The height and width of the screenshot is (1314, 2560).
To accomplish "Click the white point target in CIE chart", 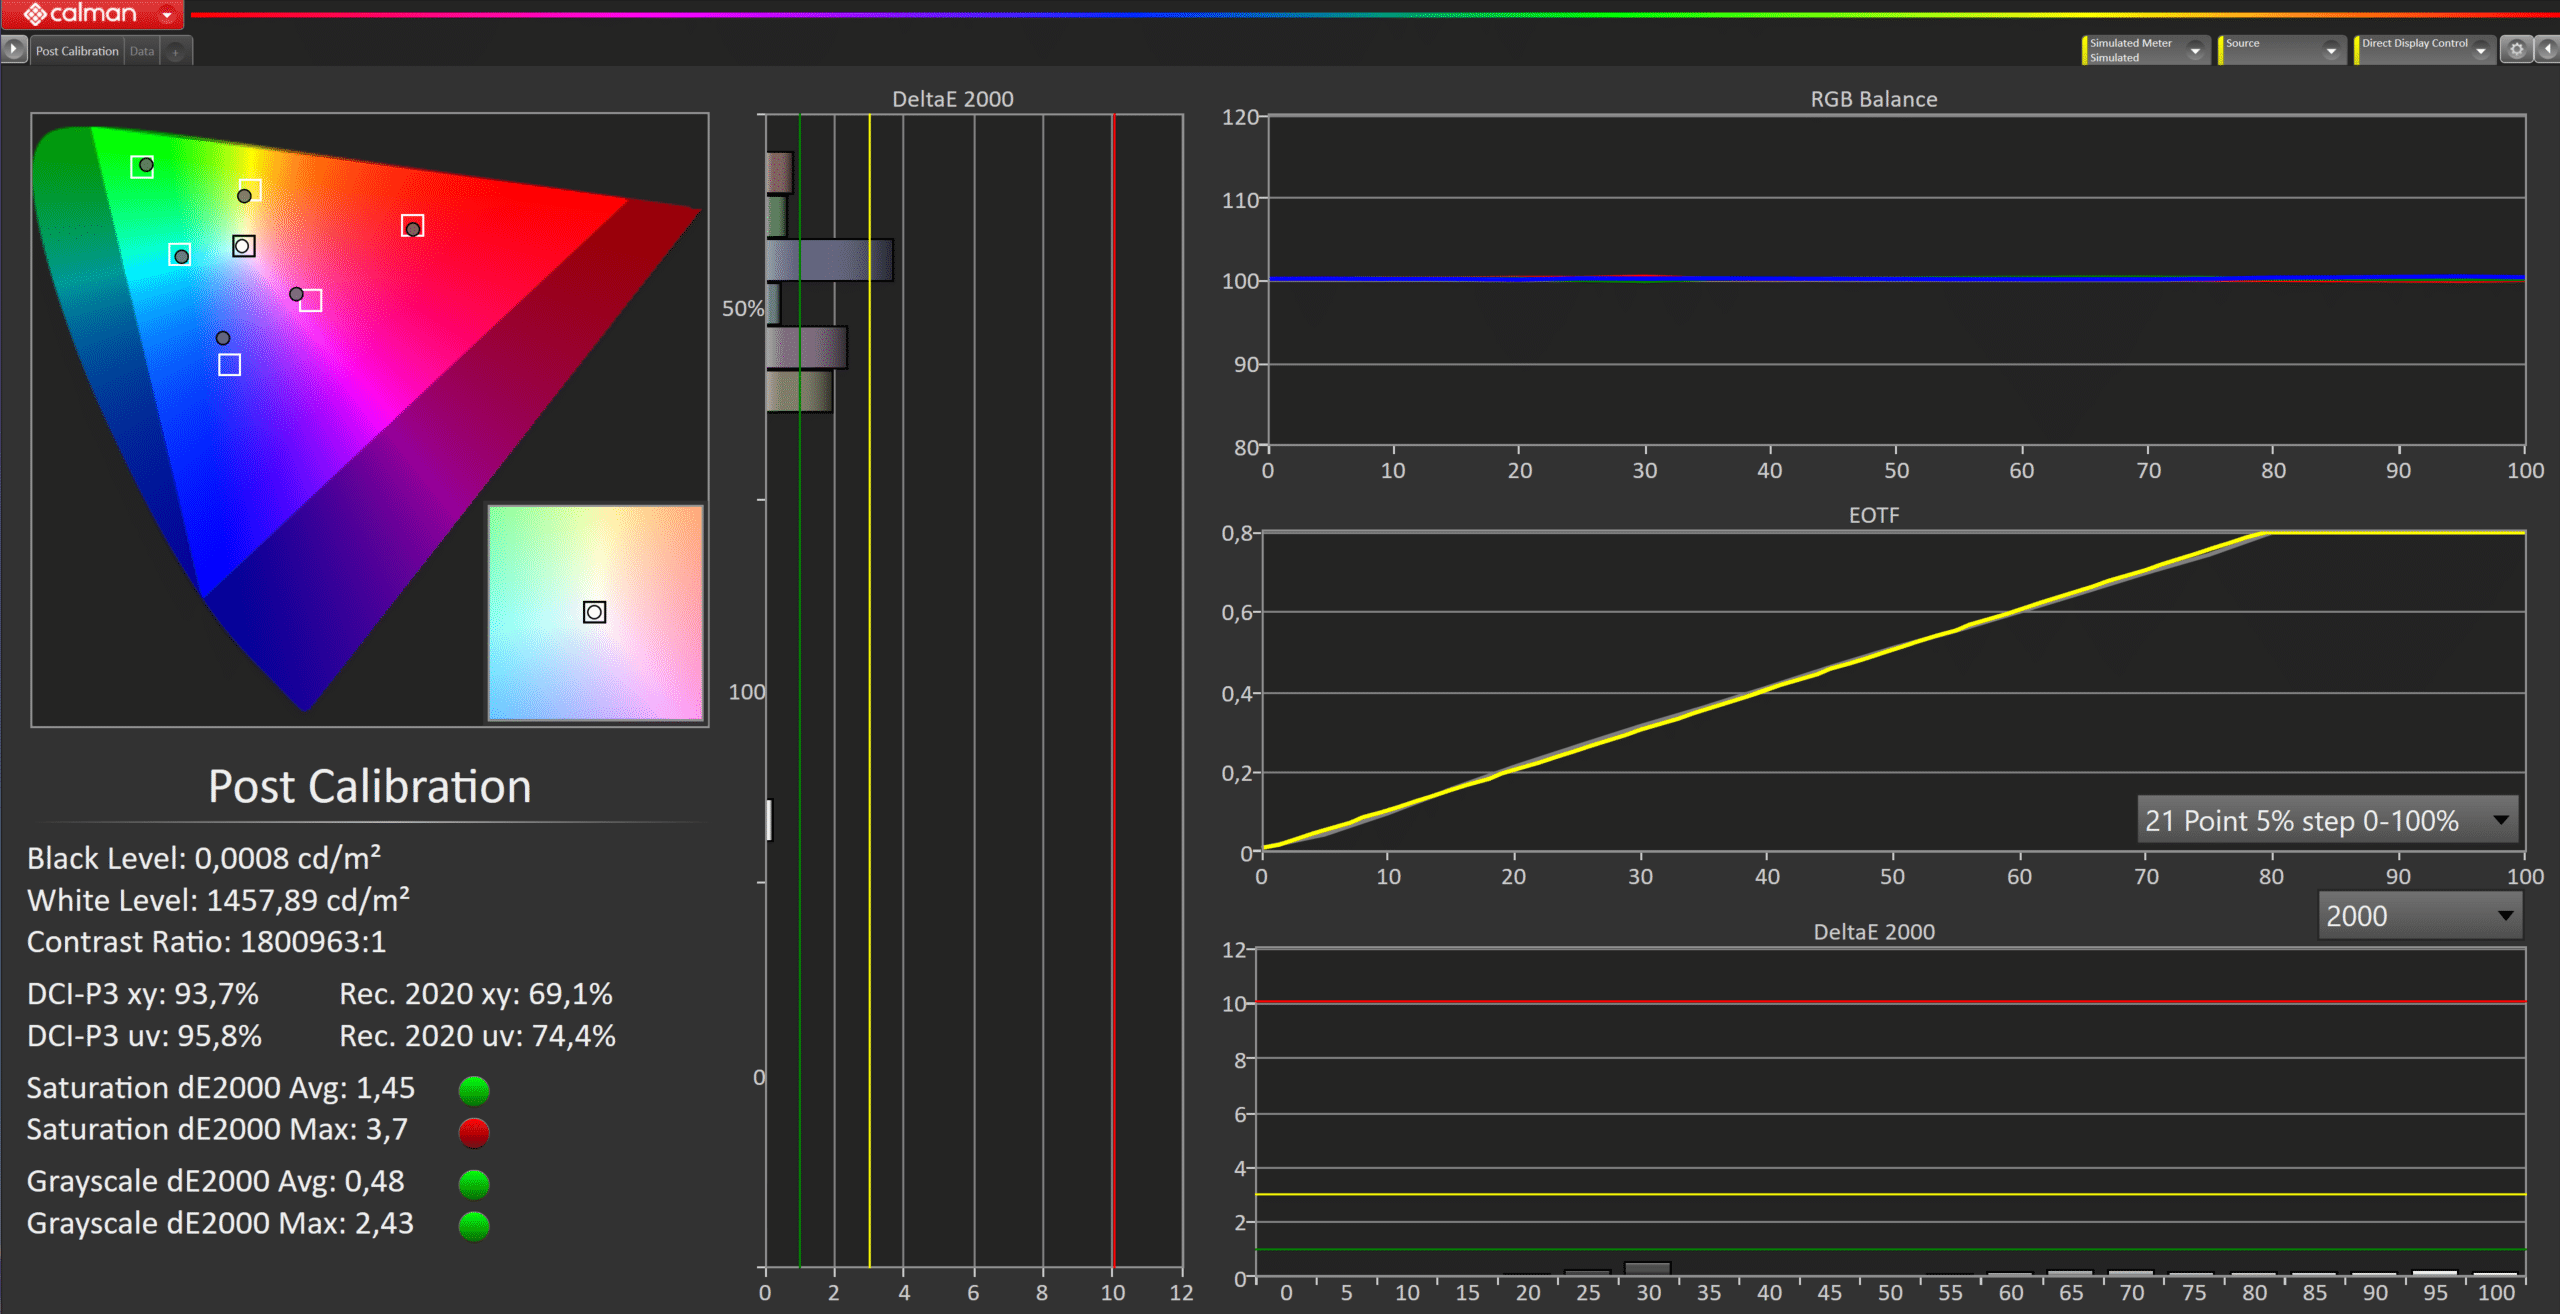I will point(243,246).
